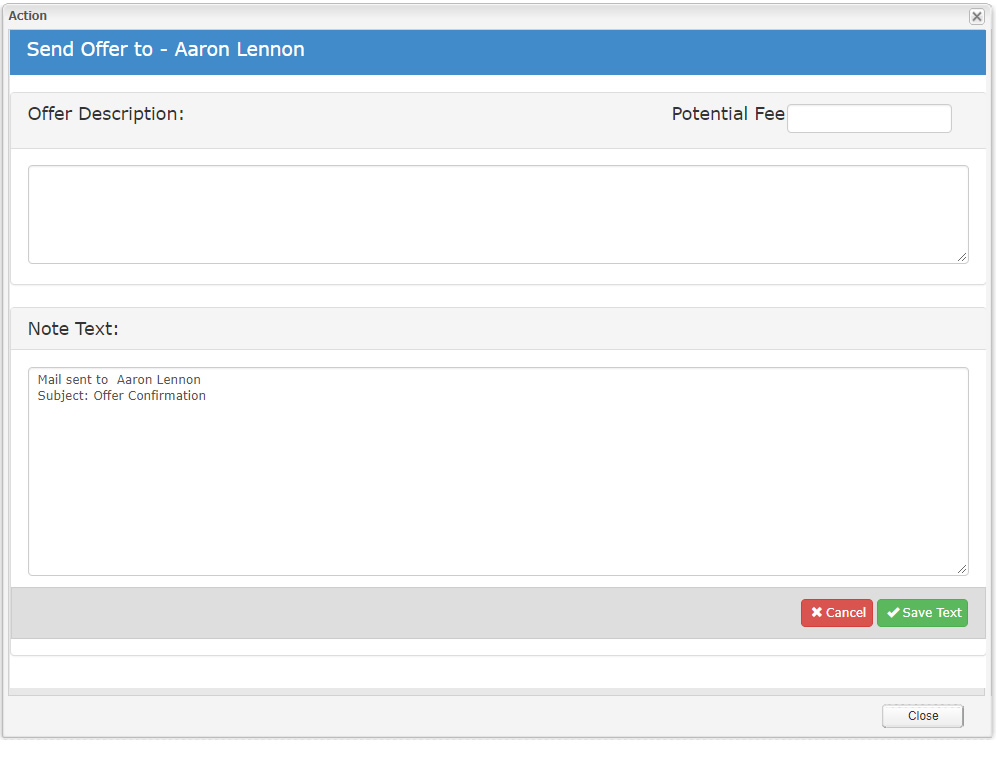Image resolution: width=997 pixels, height=776 pixels.
Task: Click the 'Subject: Offer Confirmation' line
Action: click(121, 396)
